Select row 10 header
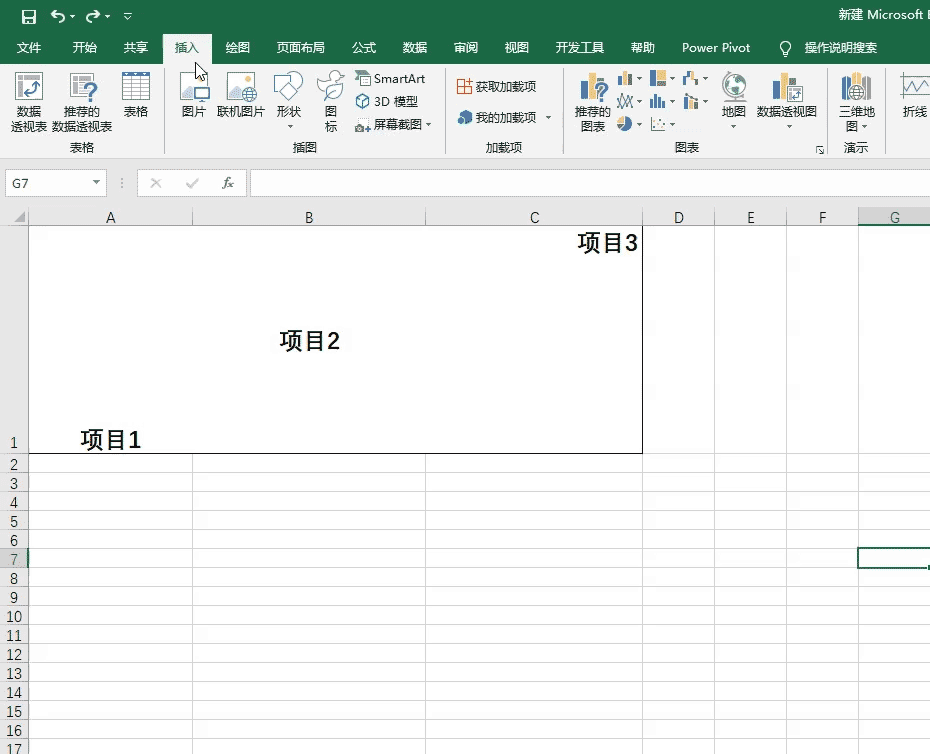Viewport: 930px width, 754px height. tap(14, 616)
